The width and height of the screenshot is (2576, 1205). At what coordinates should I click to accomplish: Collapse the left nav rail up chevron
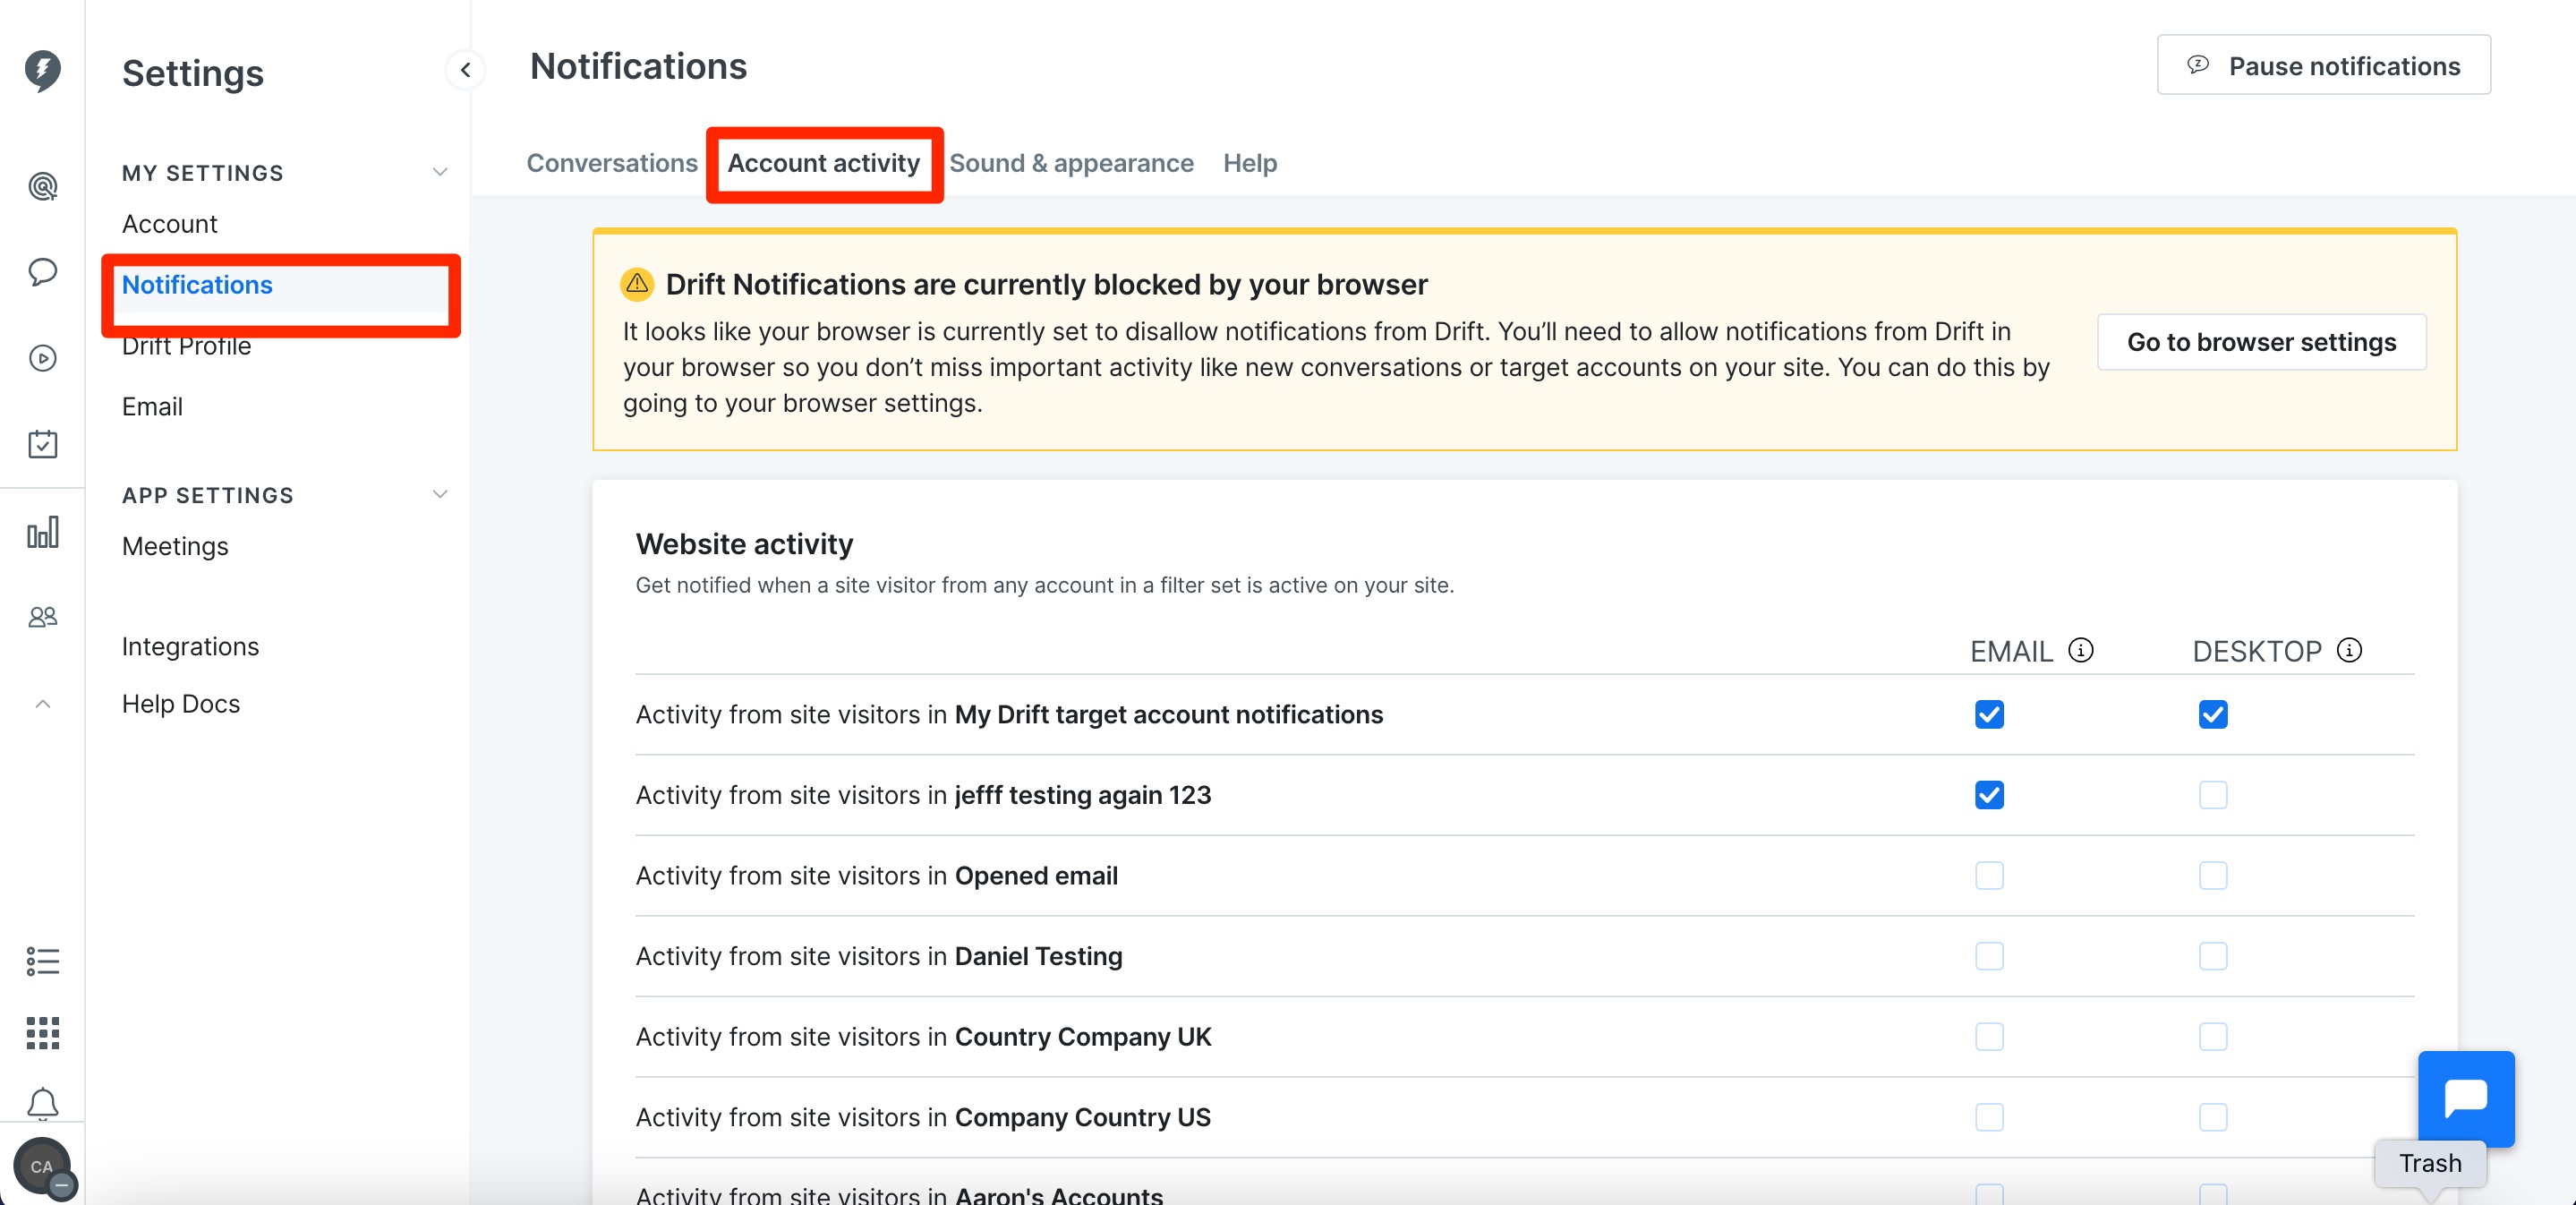click(x=42, y=704)
